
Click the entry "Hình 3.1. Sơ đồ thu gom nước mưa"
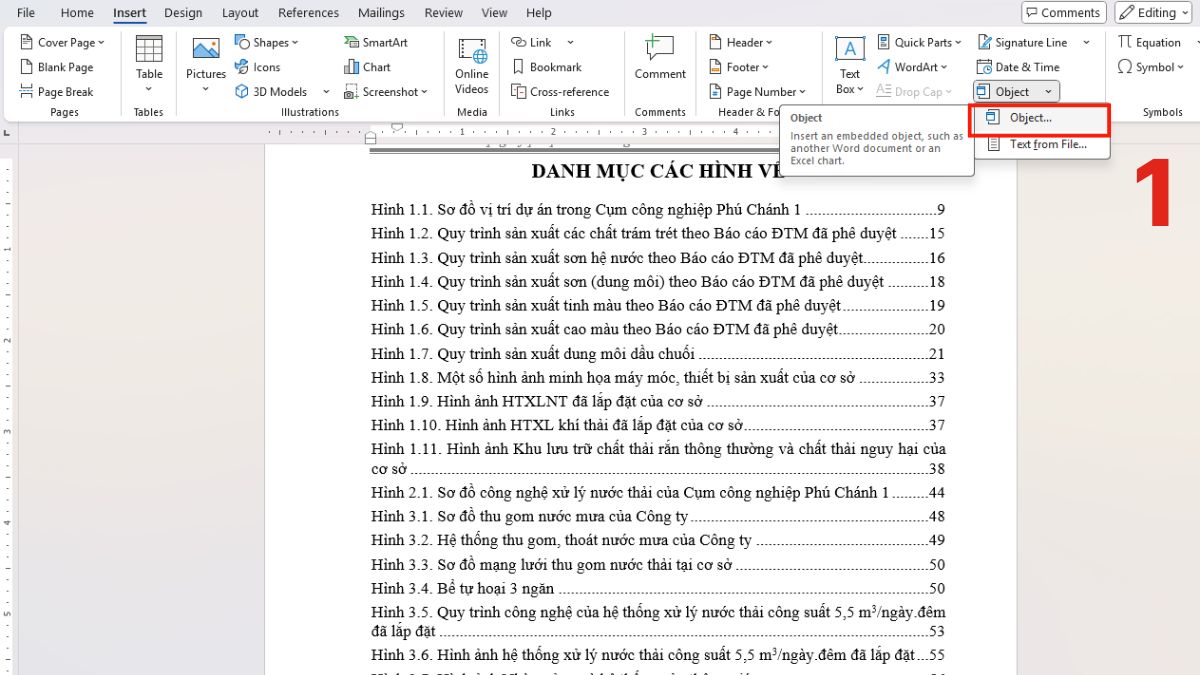tap(658, 517)
